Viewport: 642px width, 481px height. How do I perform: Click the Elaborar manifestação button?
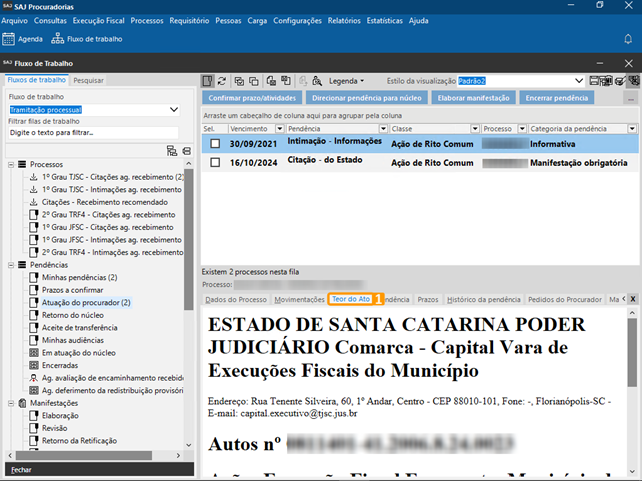pyautogui.click(x=472, y=98)
